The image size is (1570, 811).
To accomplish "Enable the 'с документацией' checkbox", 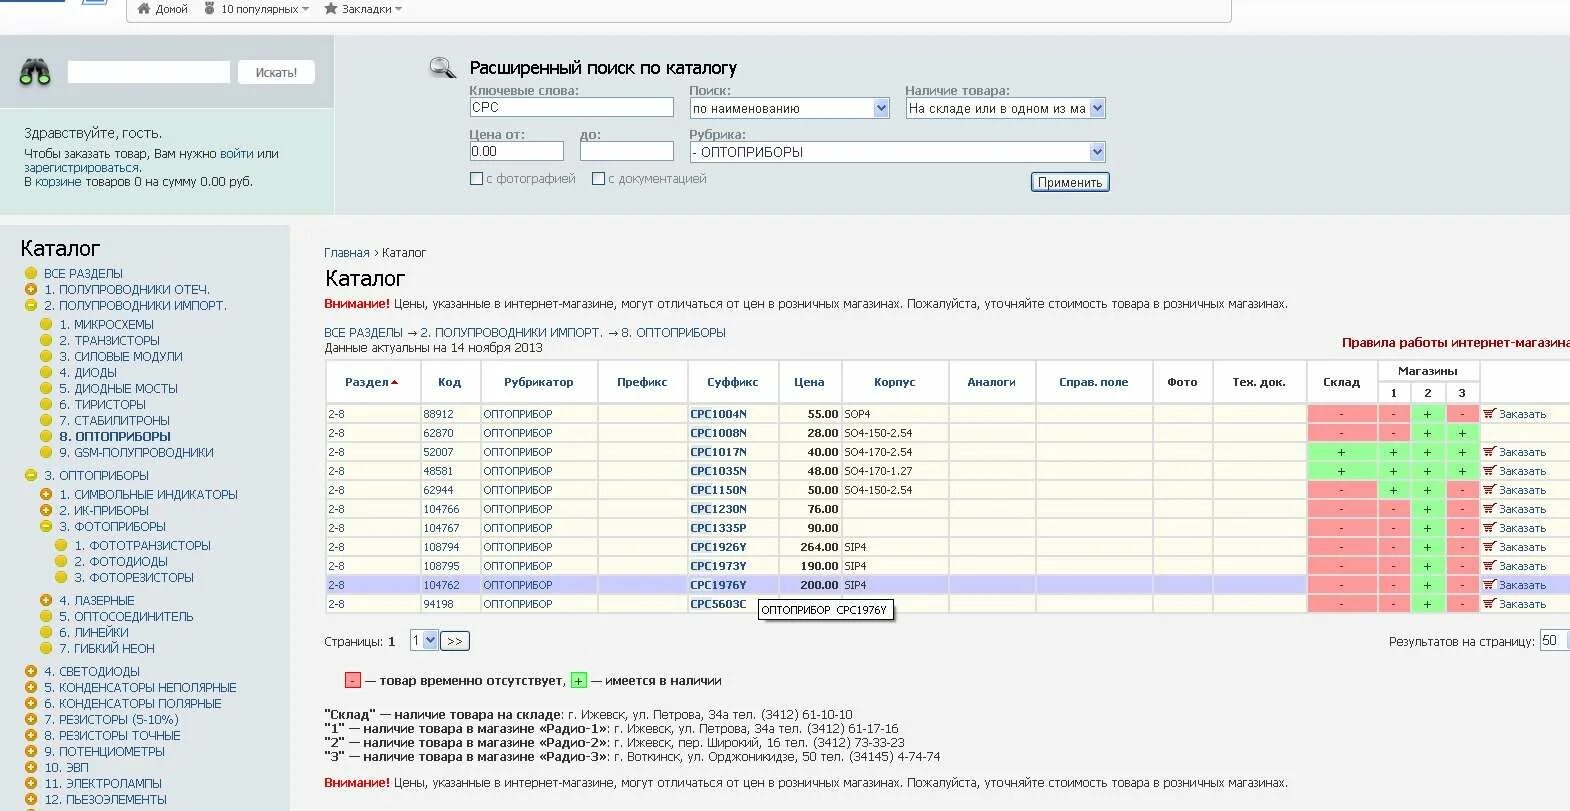I will click(598, 179).
